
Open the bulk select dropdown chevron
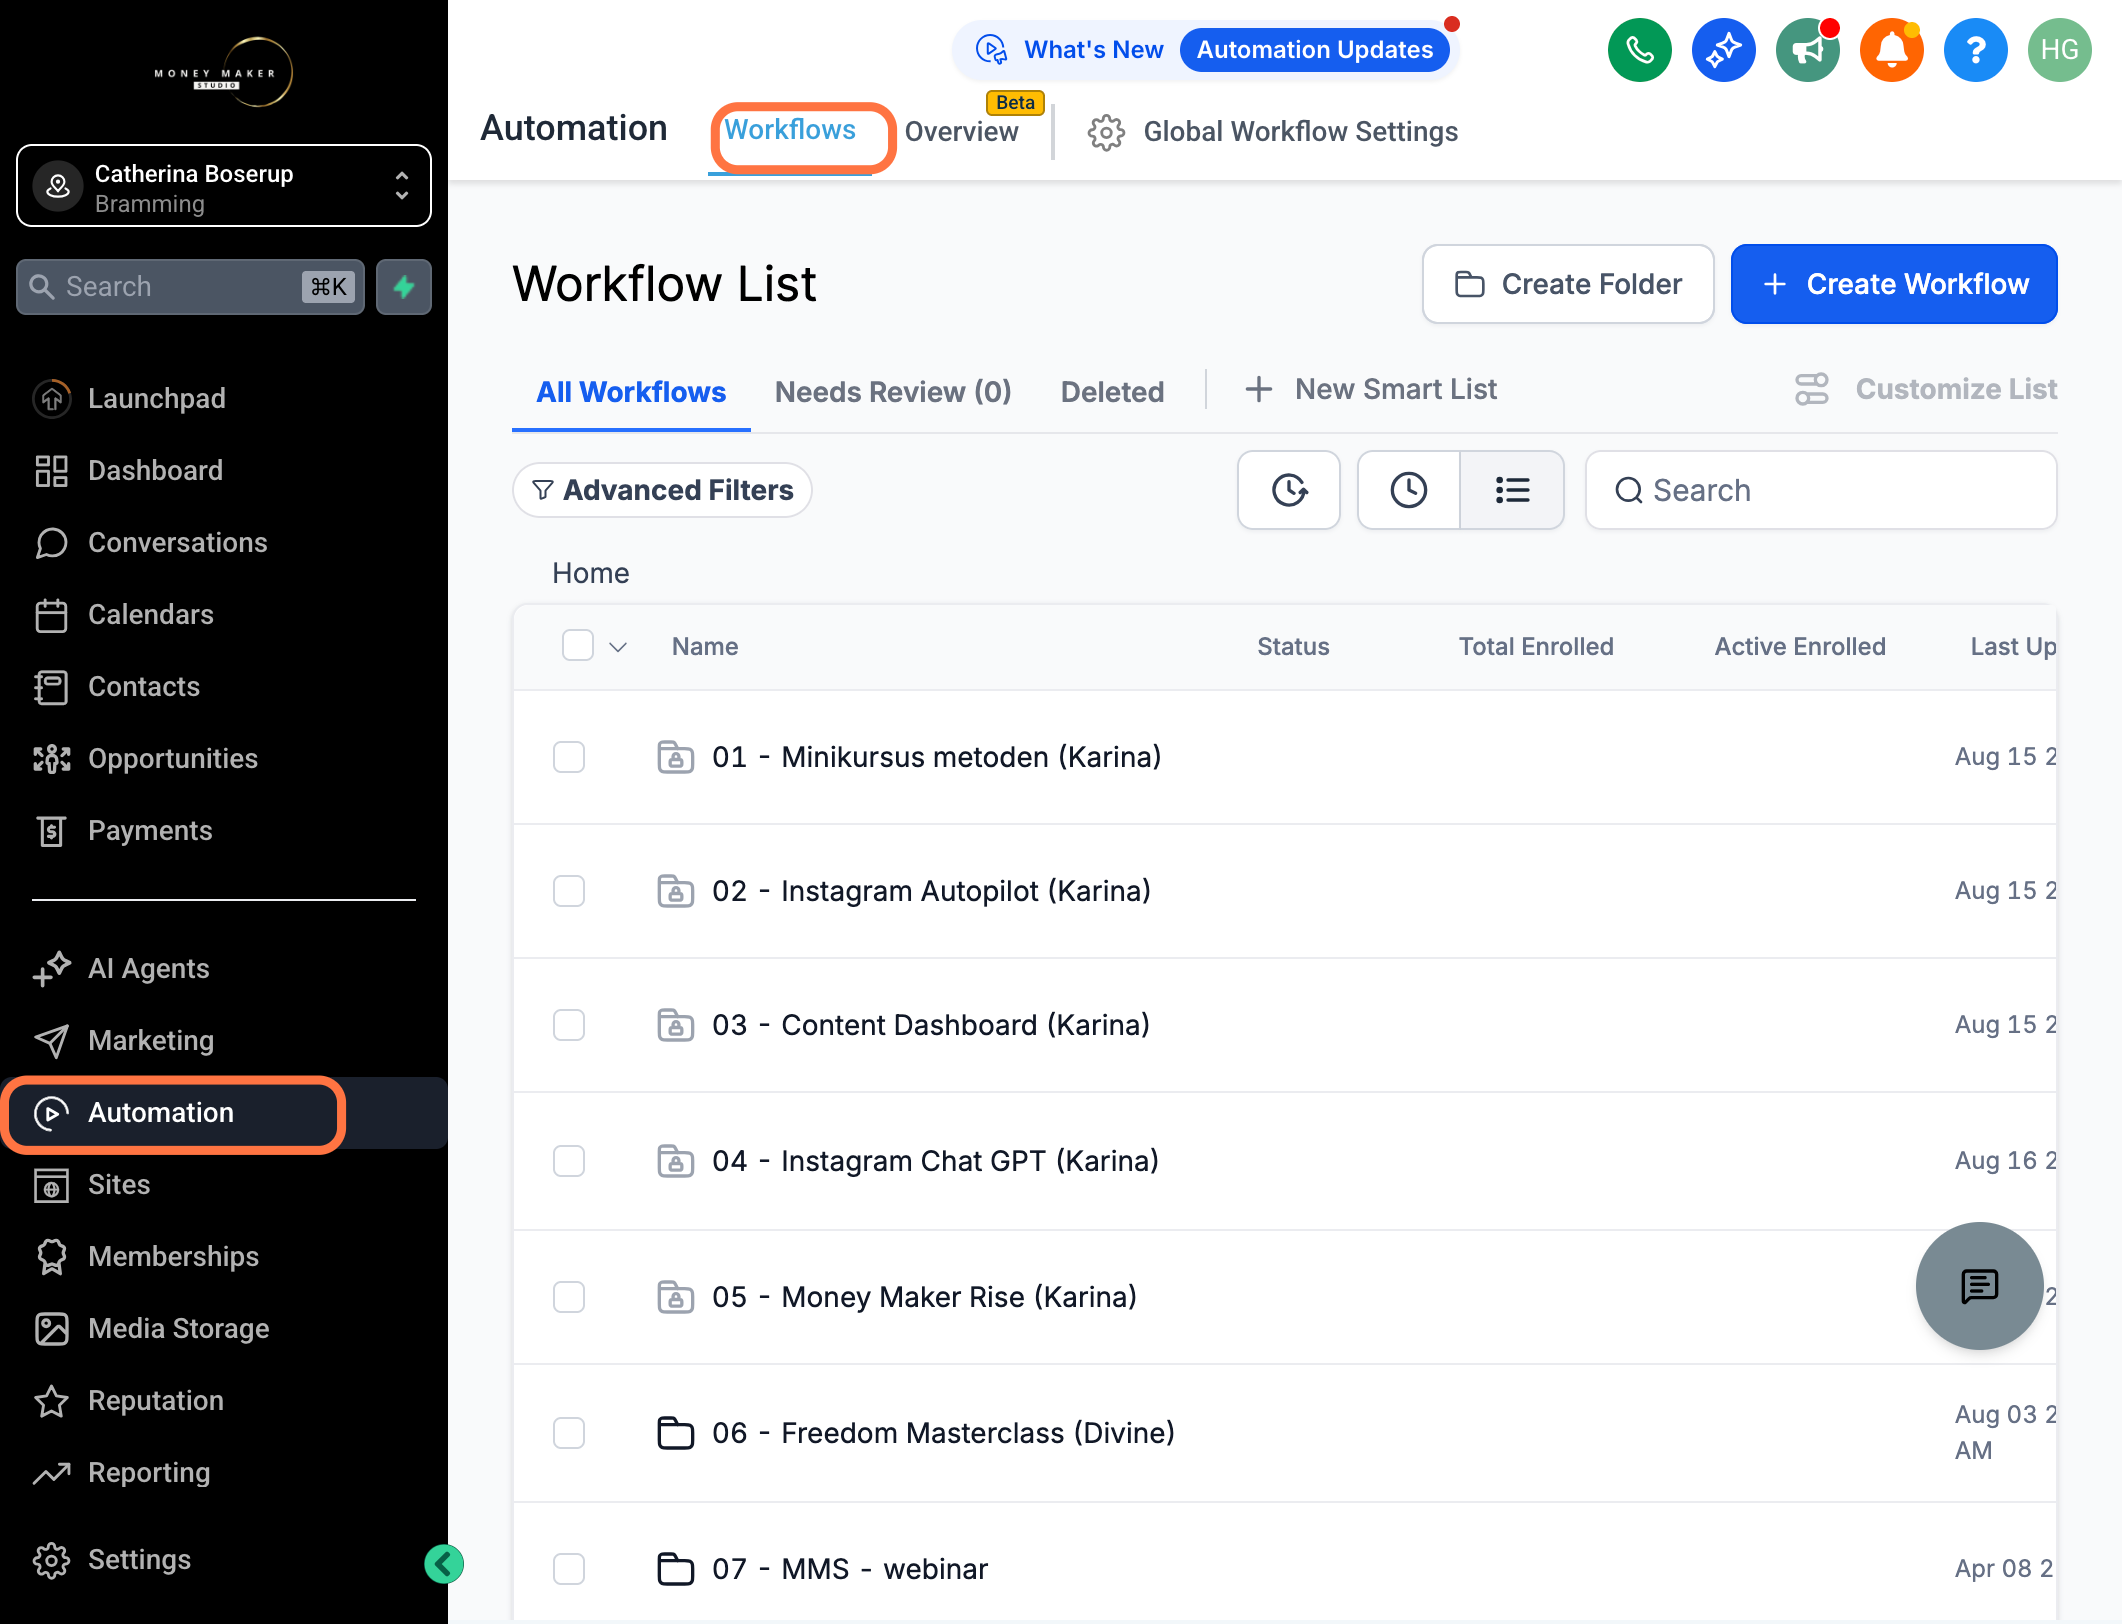(619, 647)
